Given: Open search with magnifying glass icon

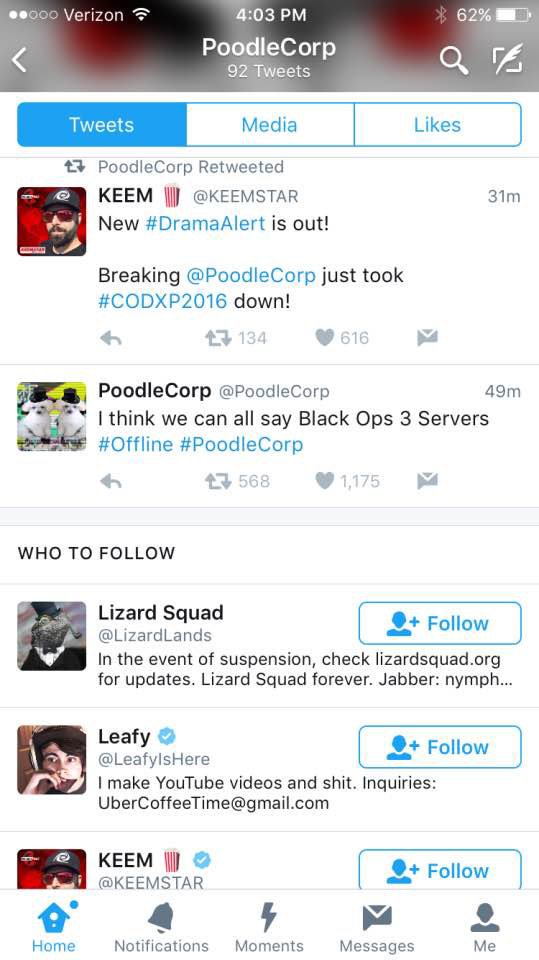Looking at the screenshot, I should click(453, 60).
